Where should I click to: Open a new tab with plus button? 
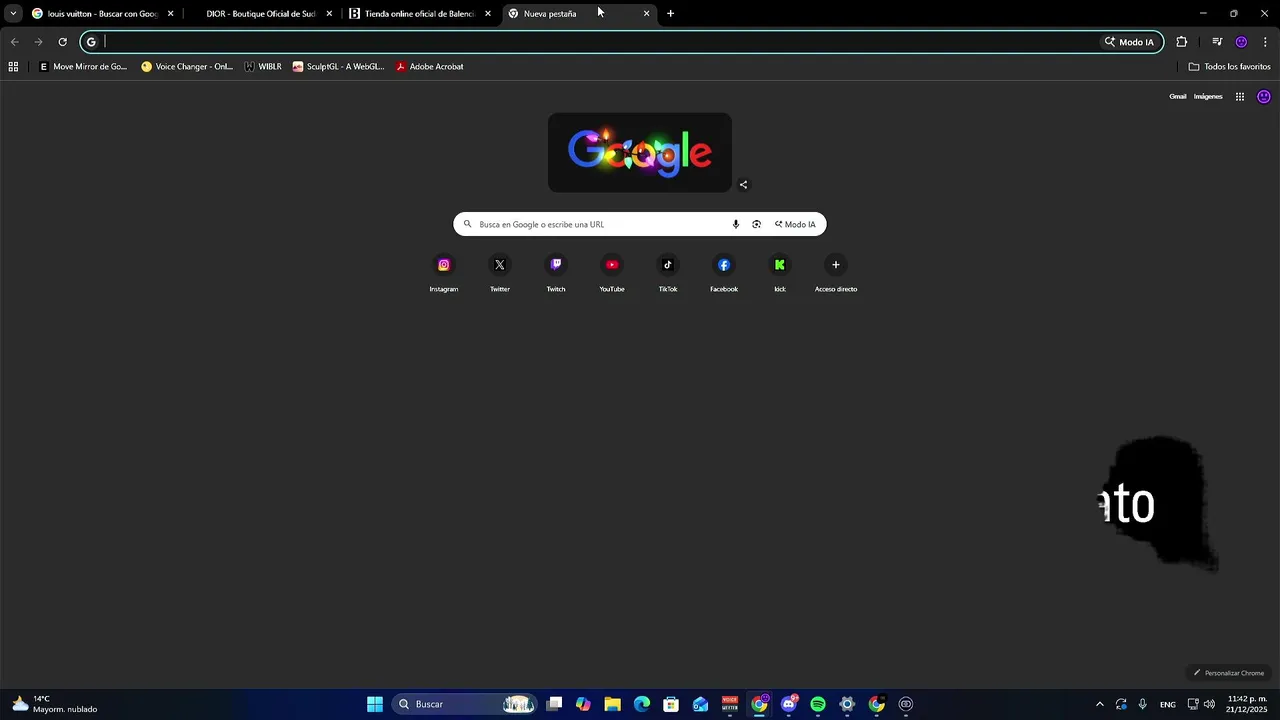[670, 14]
